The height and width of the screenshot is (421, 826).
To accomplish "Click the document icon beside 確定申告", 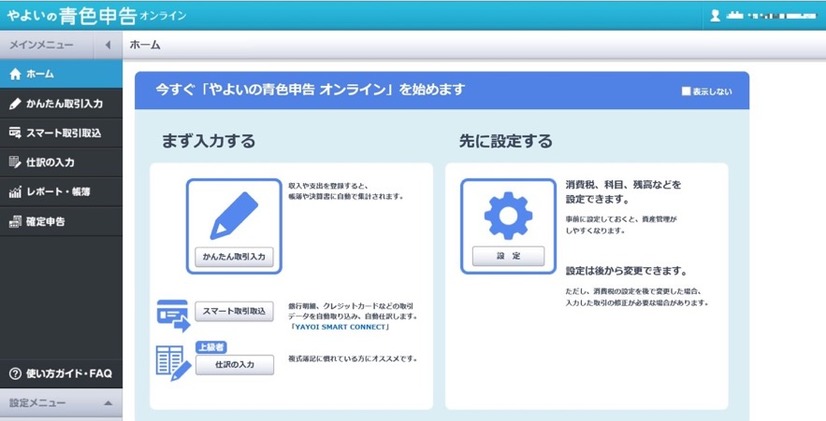I will 15,221.
